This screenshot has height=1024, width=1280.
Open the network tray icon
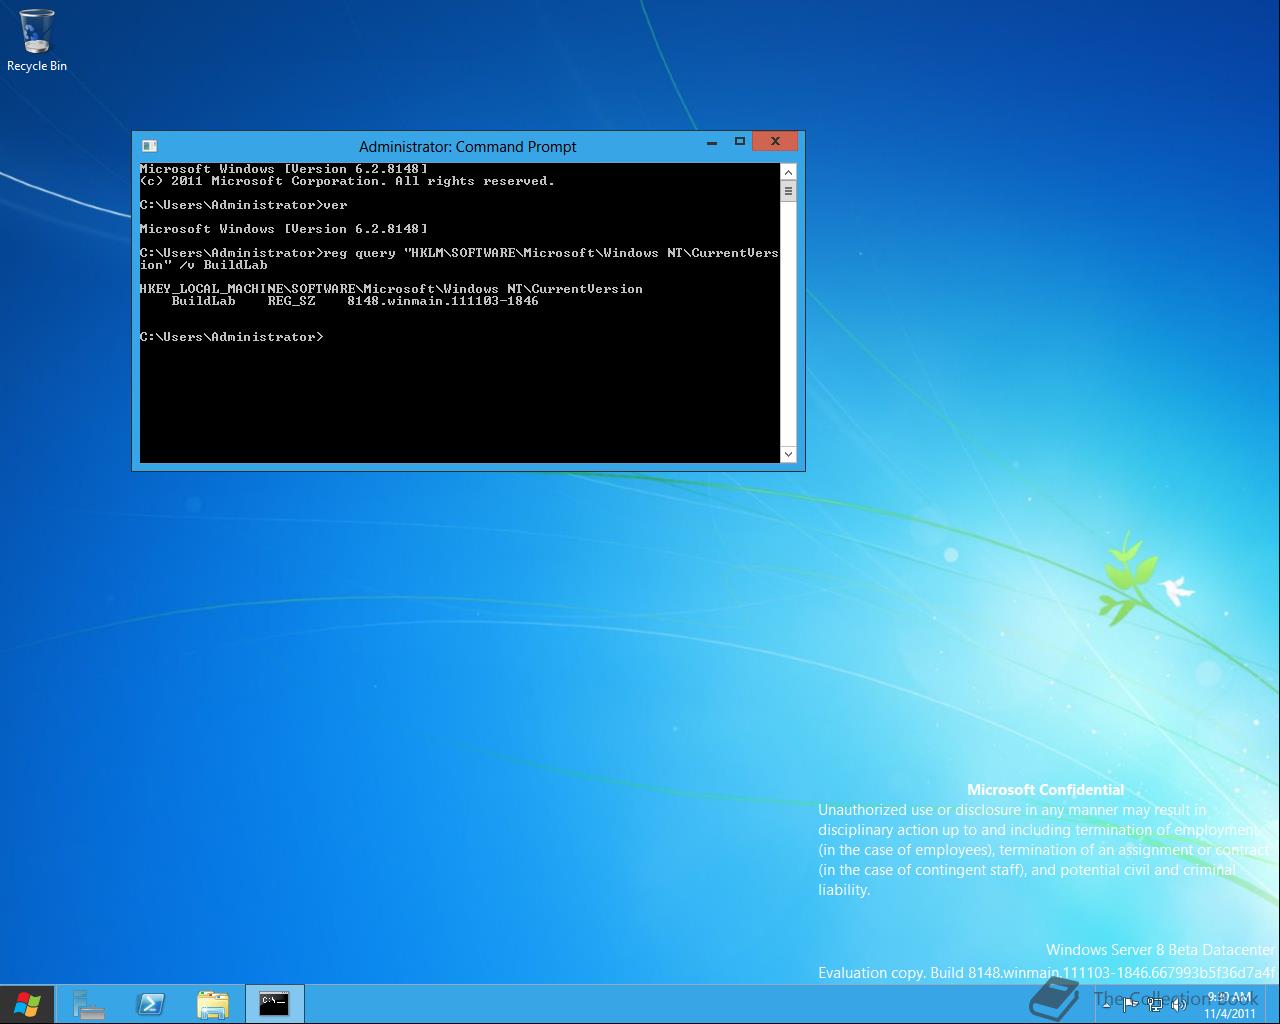coord(1155,1004)
